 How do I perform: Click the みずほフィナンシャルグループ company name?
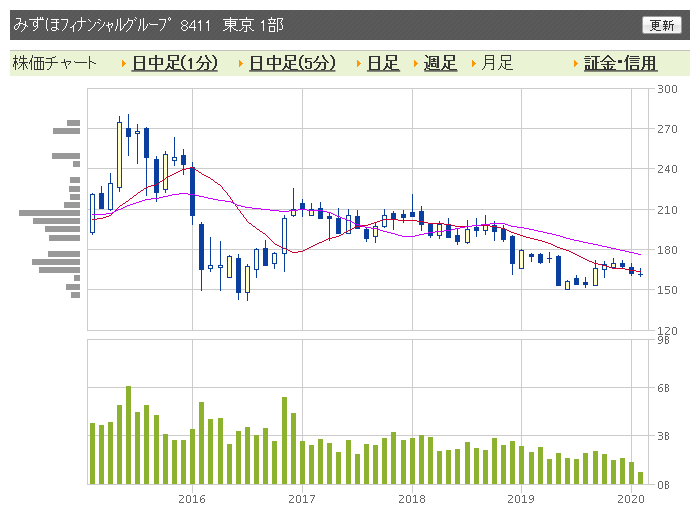point(92,25)
